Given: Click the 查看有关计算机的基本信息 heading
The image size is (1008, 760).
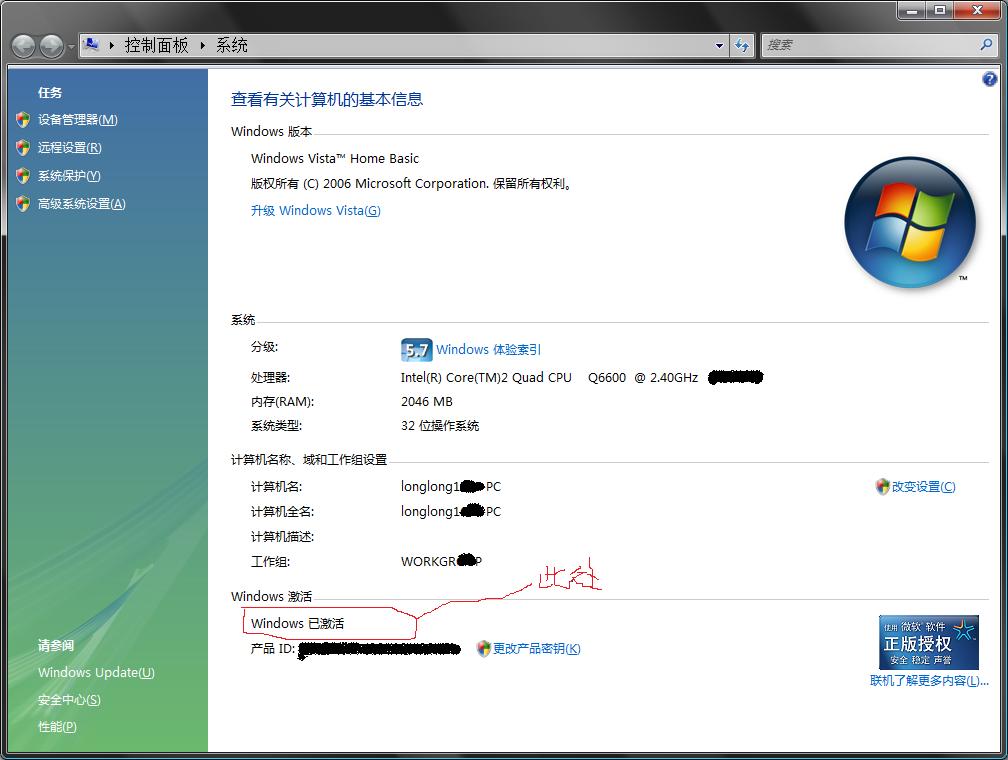Looking at the screenshot, I should [327, 99].
